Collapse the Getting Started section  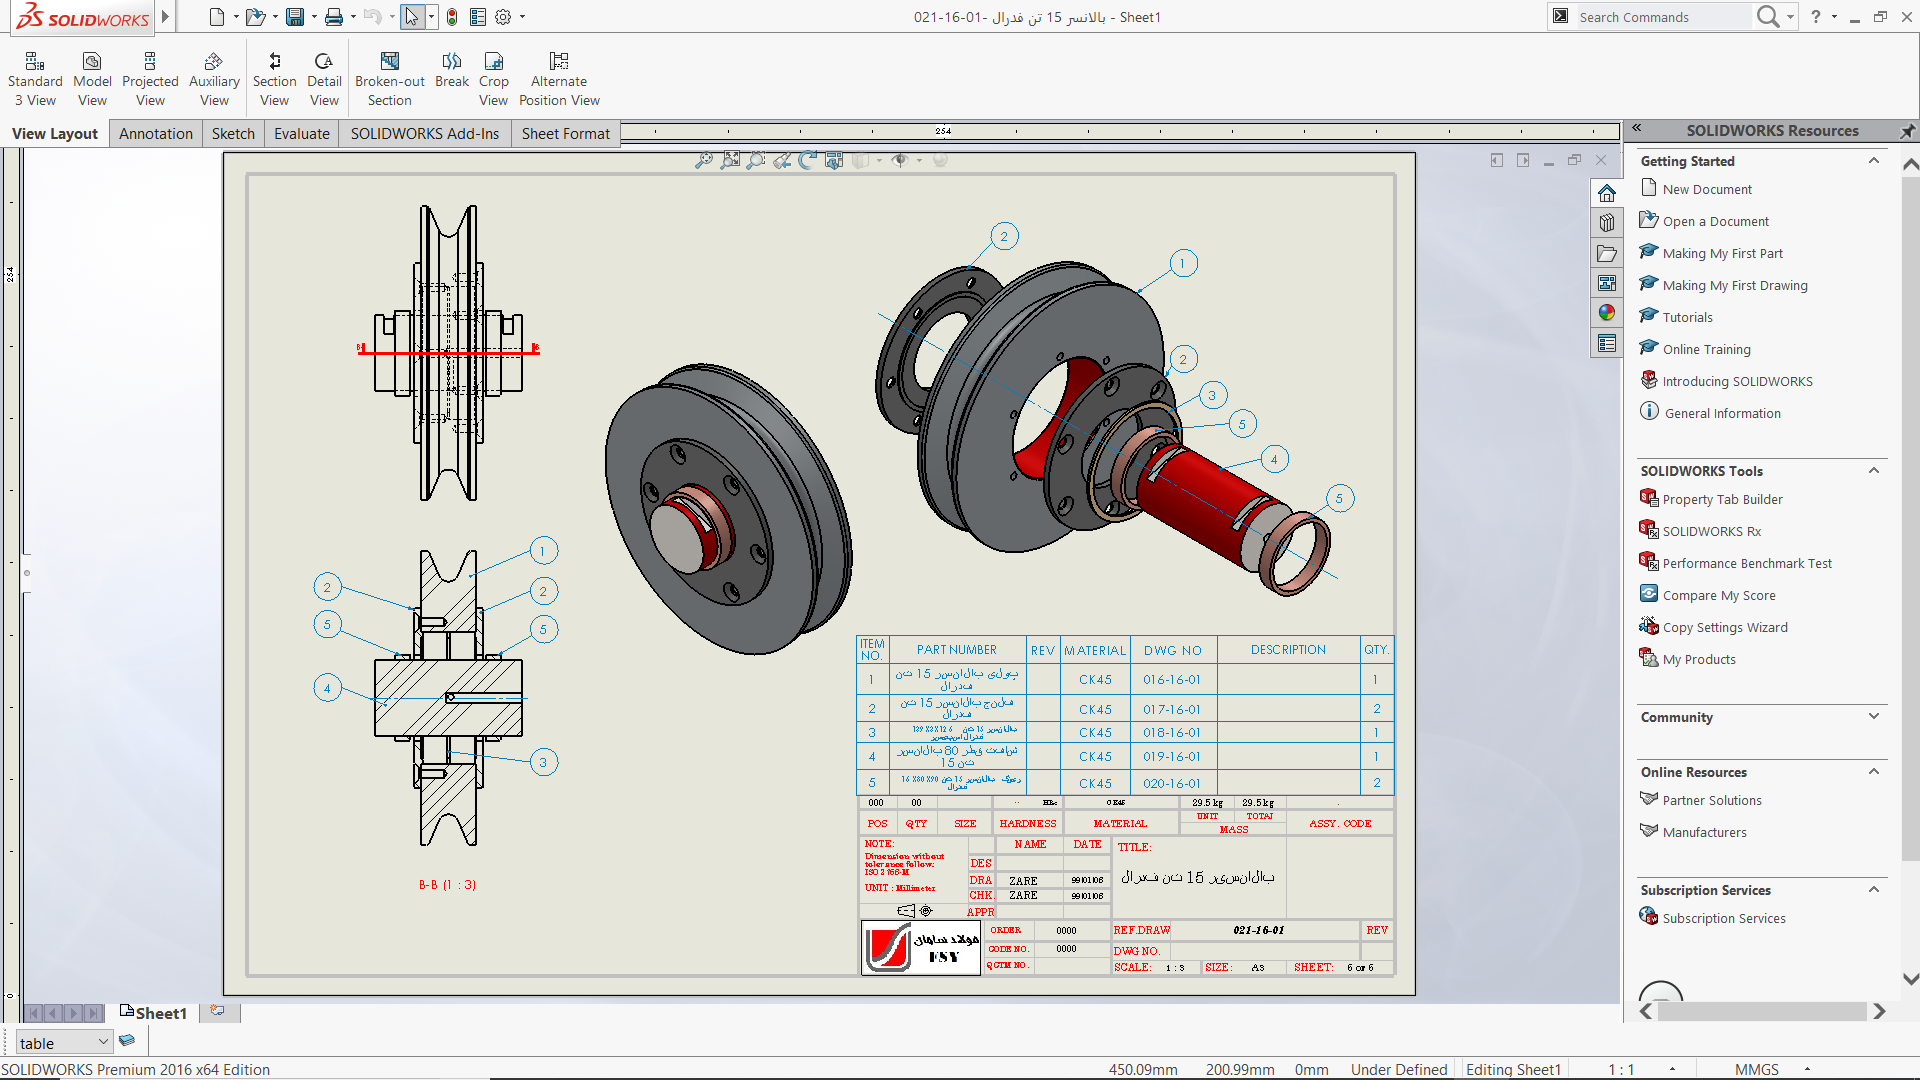click(x=1873, y=161)
